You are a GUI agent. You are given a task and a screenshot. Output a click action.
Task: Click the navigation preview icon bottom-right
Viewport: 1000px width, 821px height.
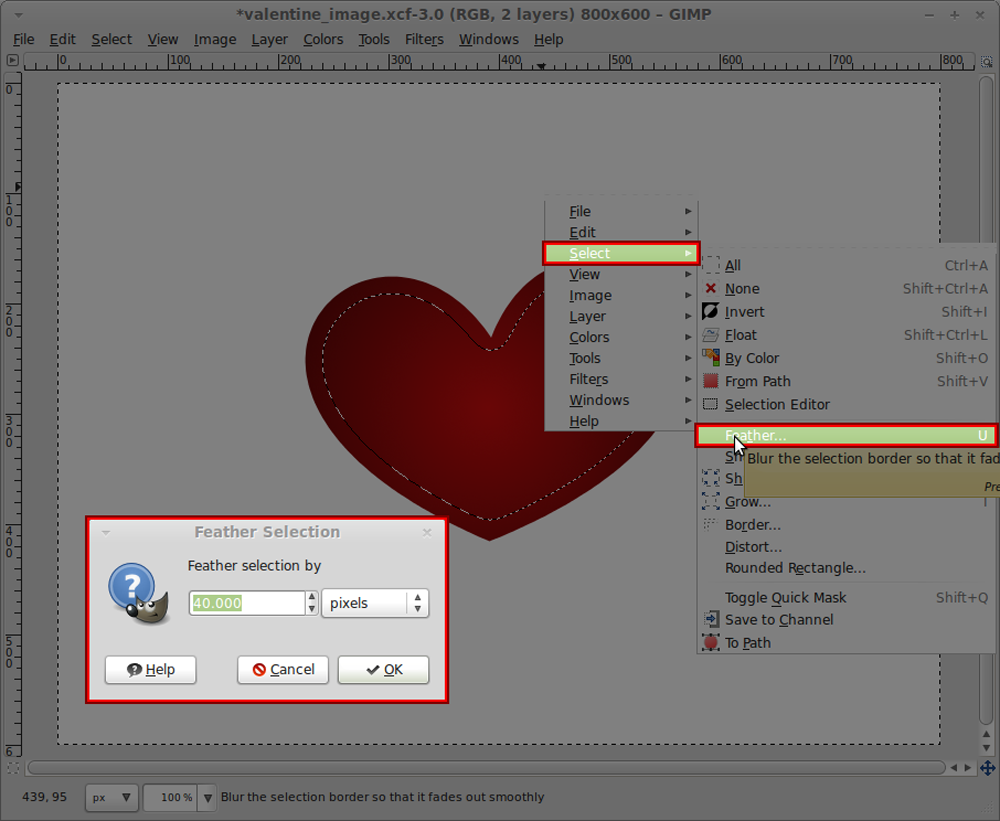tap(986, 766)
